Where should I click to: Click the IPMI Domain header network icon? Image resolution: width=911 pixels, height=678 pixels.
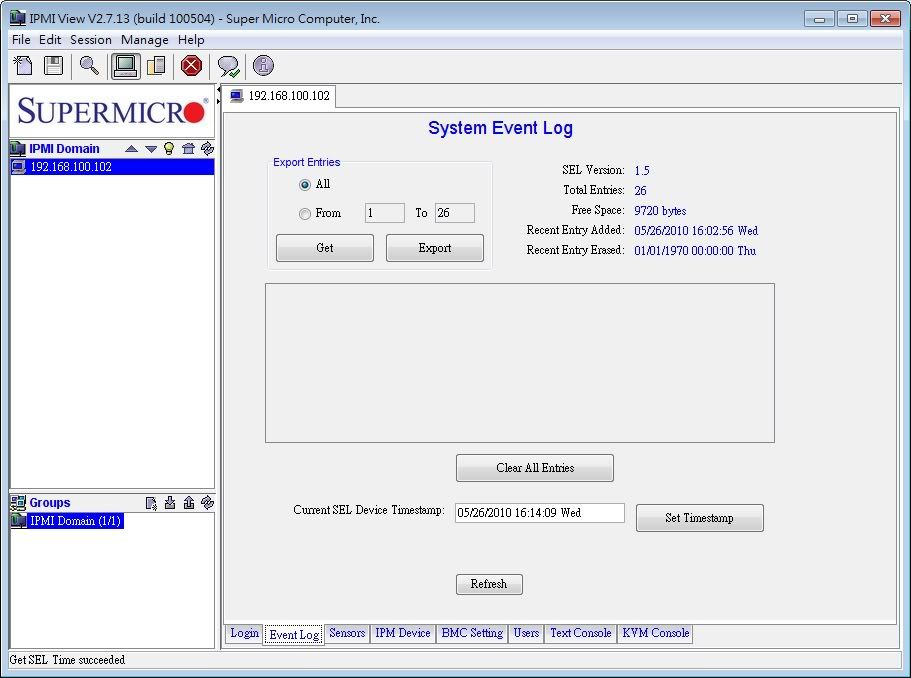pos(18,149)
